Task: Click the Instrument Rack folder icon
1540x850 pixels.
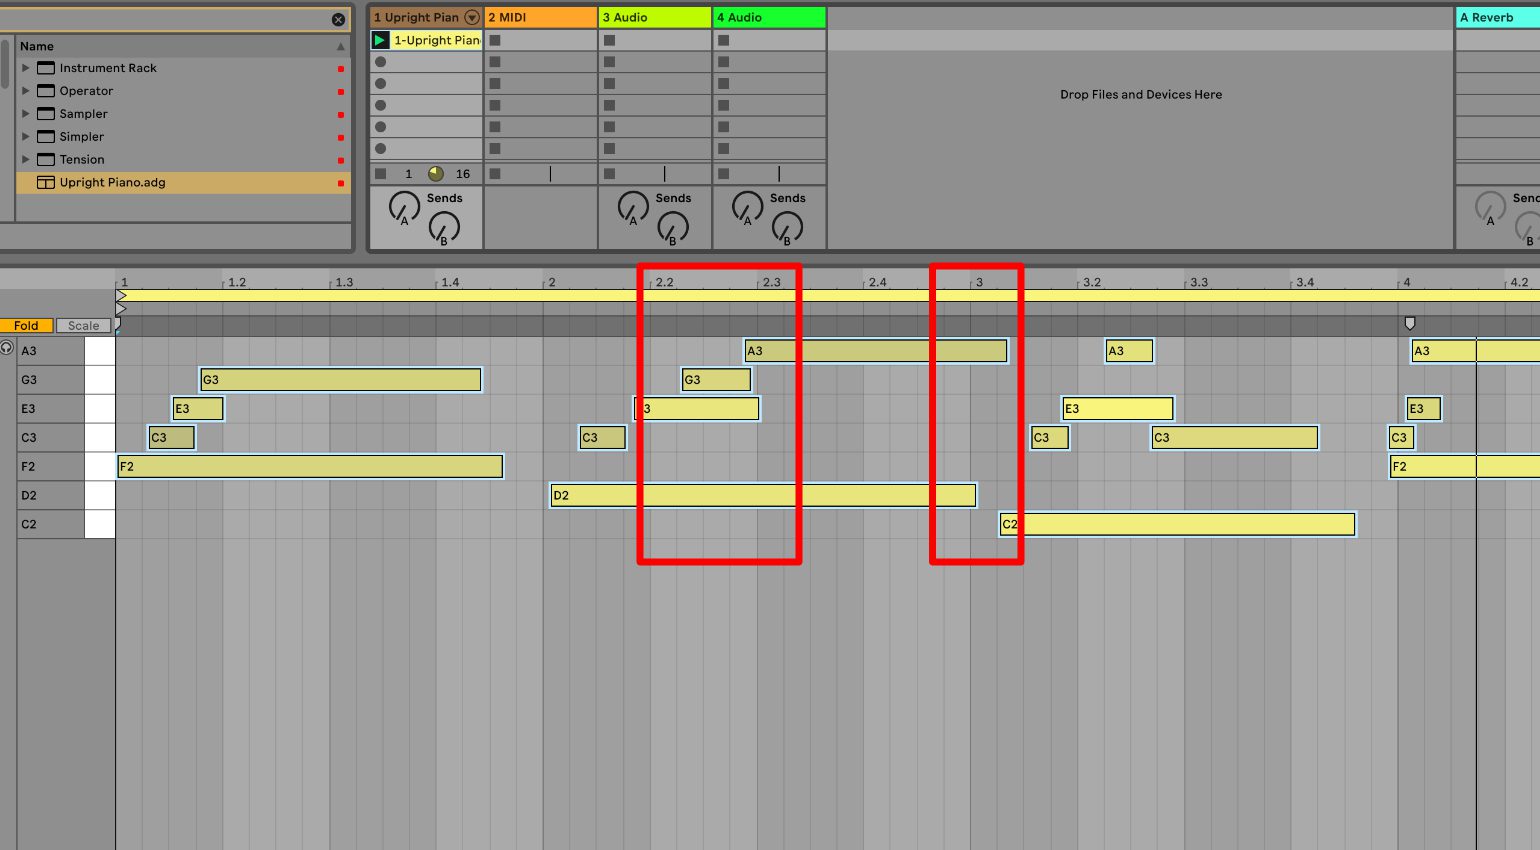Action: point(45,67)
